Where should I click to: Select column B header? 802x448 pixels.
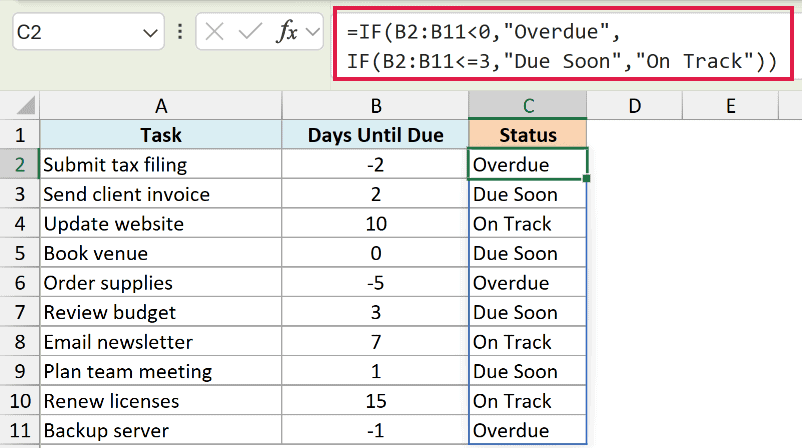click(375, 106)
